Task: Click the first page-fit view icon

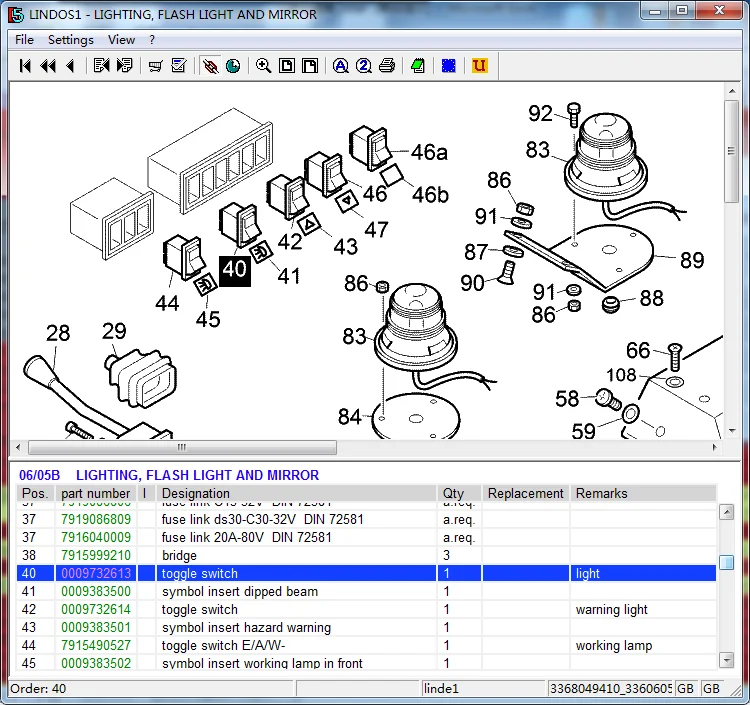Action: tap(287, 66)
